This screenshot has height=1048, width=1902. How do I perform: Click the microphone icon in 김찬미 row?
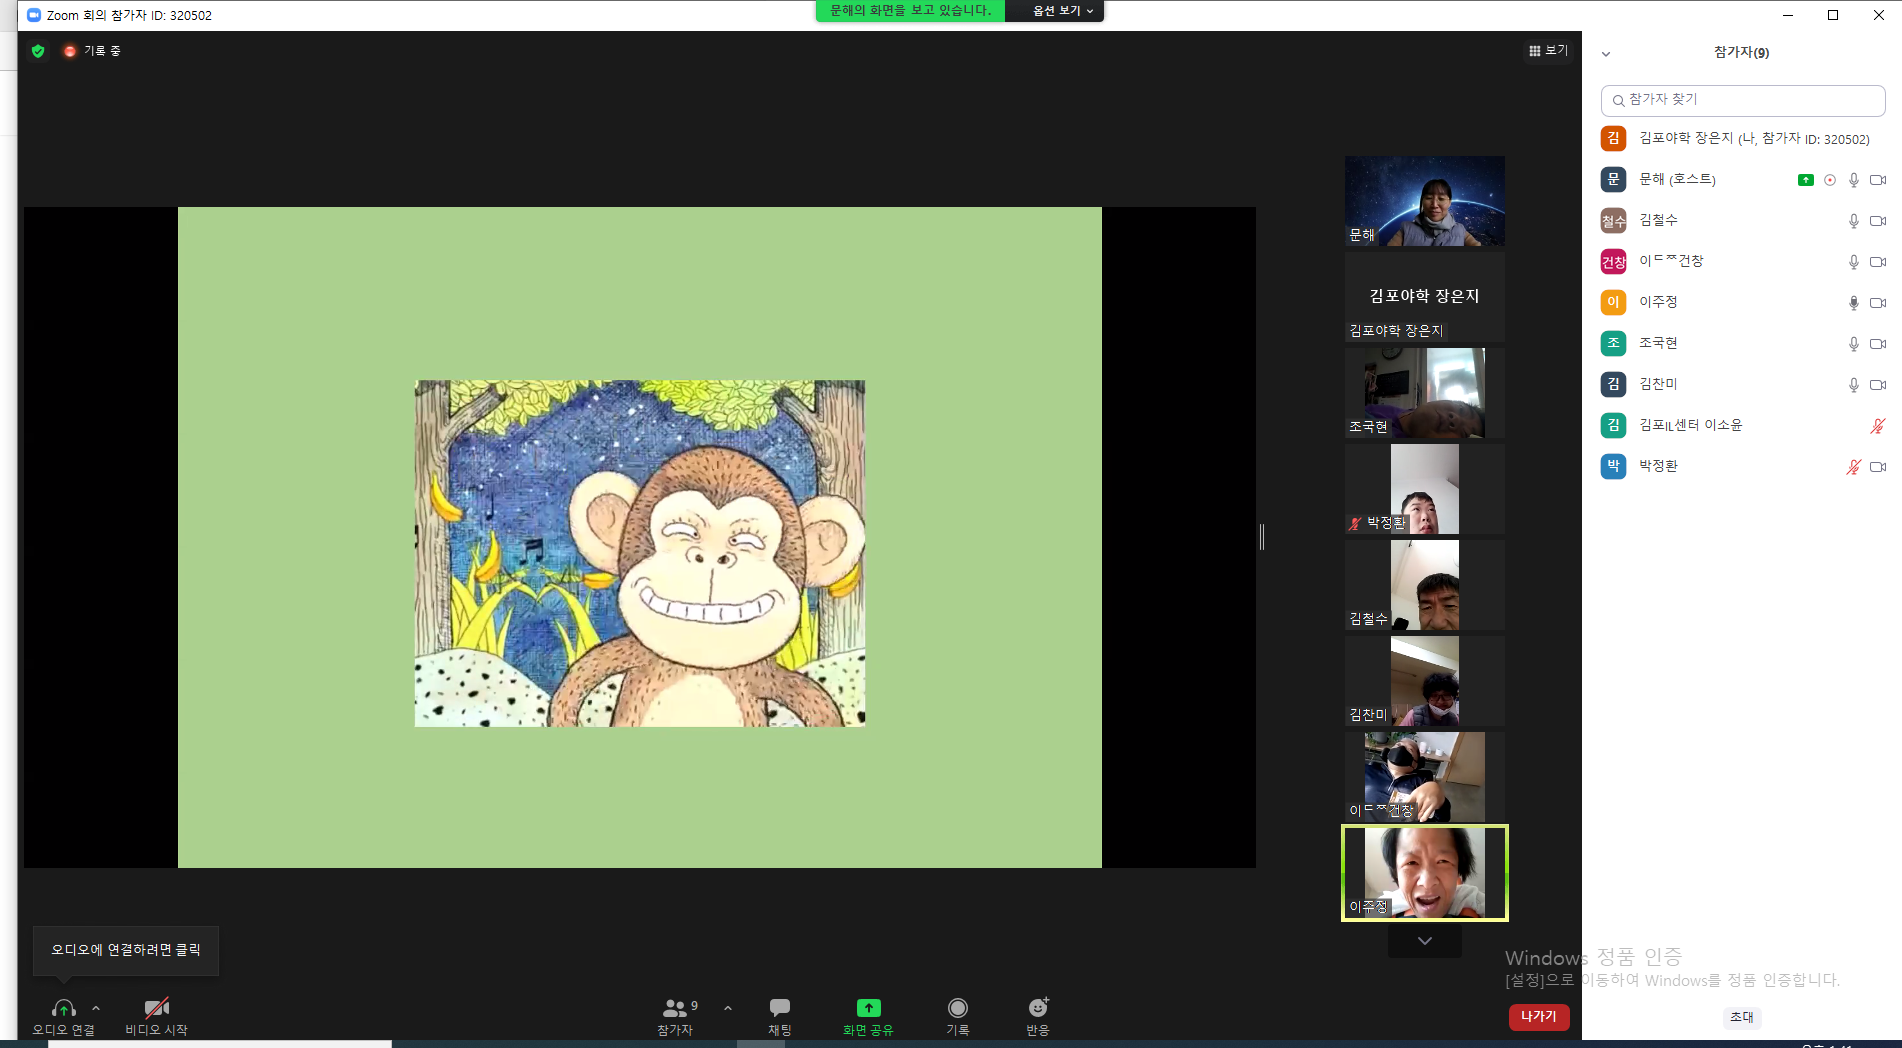(x=1854, y=385)
